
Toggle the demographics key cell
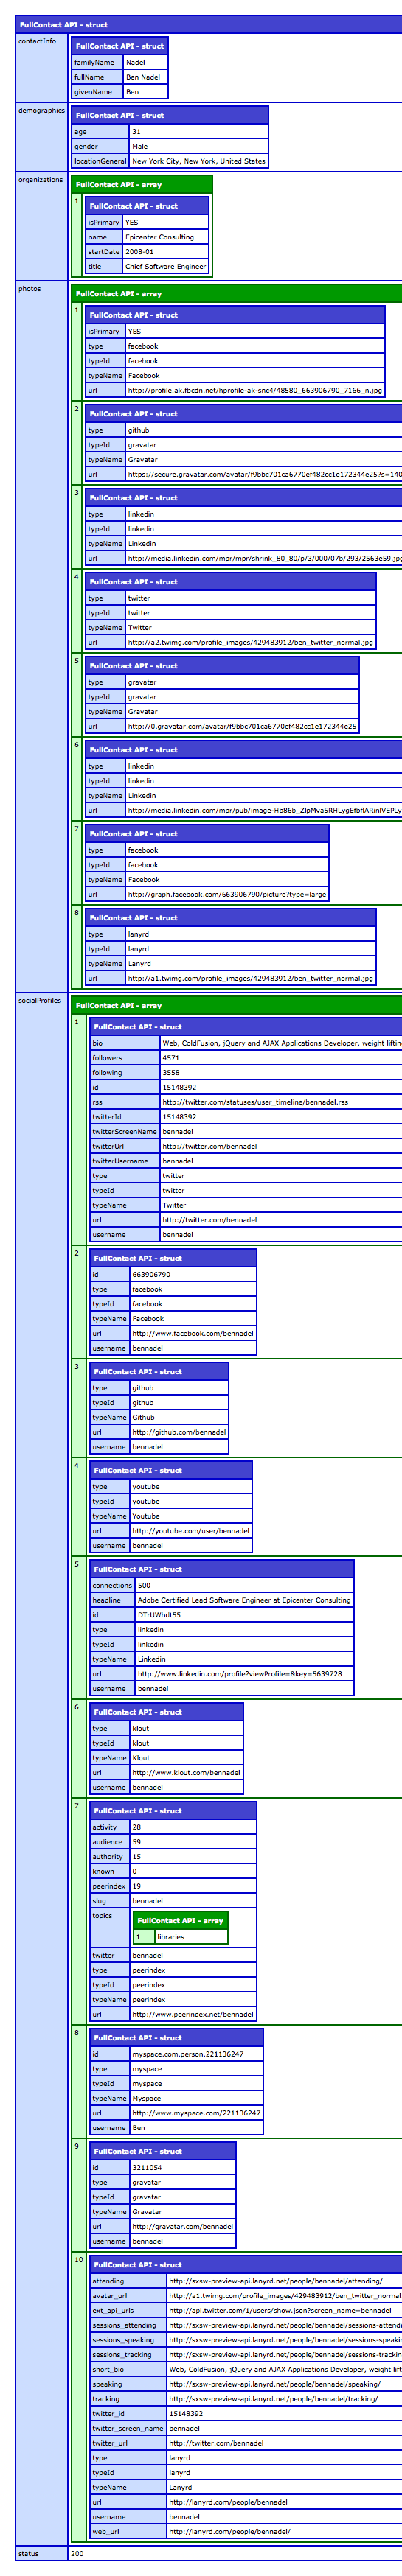42,137
